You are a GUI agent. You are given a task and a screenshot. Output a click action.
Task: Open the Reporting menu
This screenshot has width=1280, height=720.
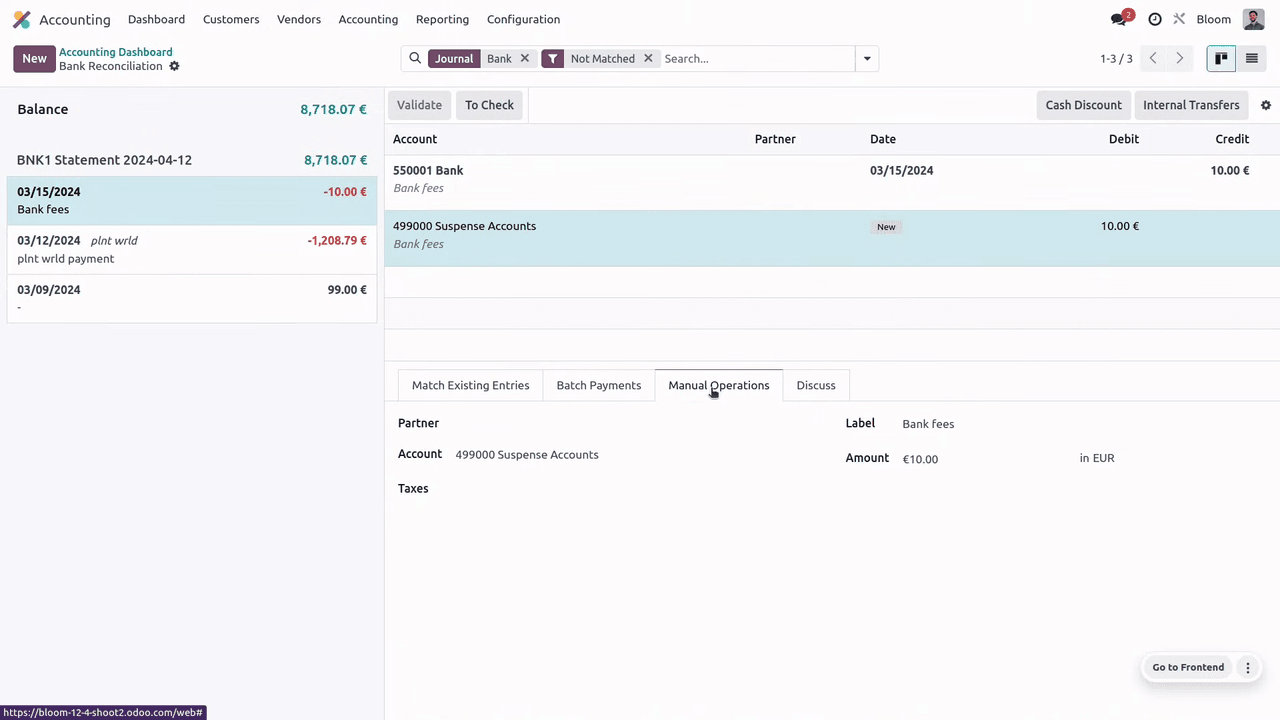tap(442, 19)
